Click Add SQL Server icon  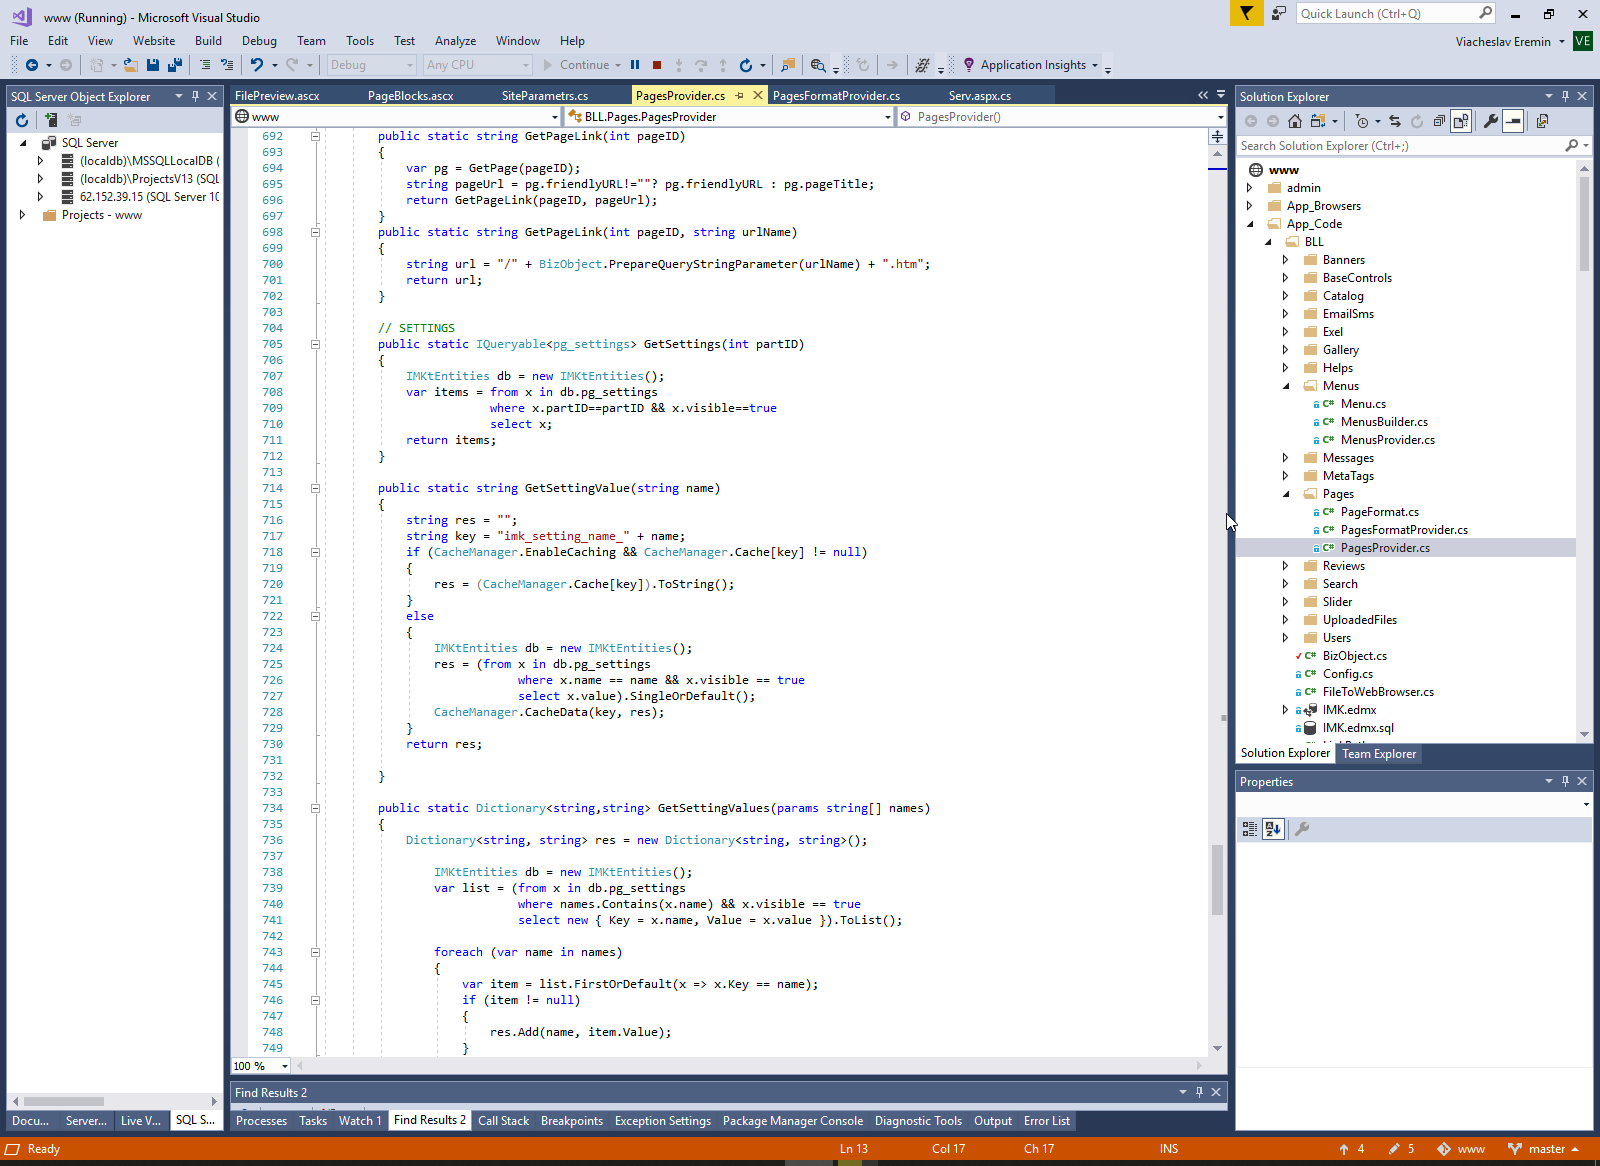tap(50, 120)
